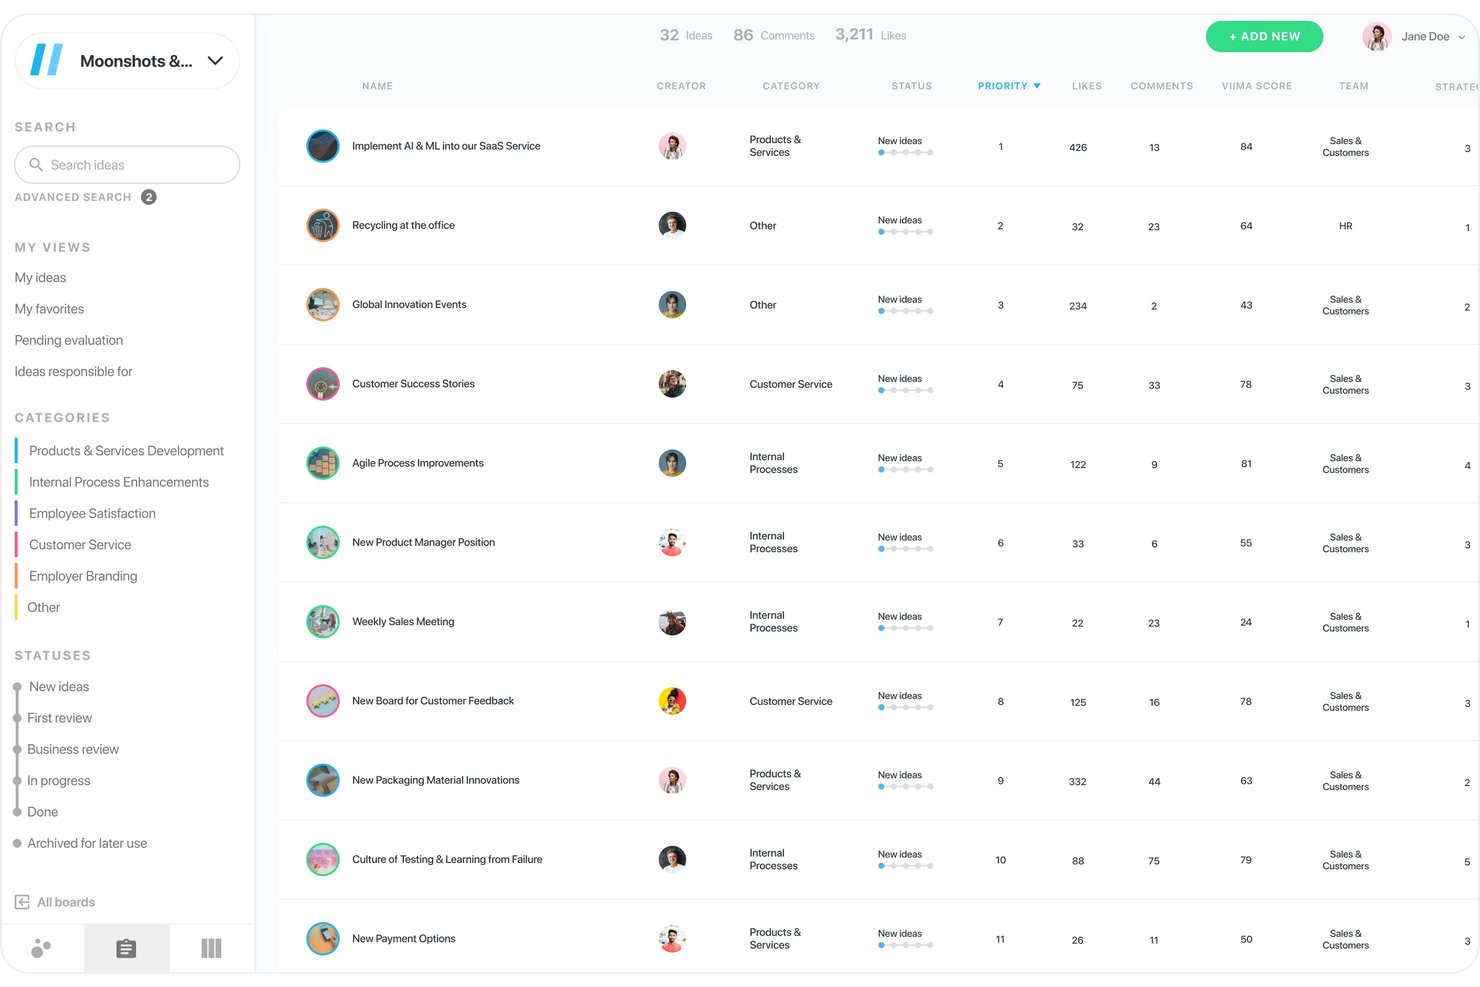
Task: Open the bubble view icon in bottom bar
Action: (41, 948)
